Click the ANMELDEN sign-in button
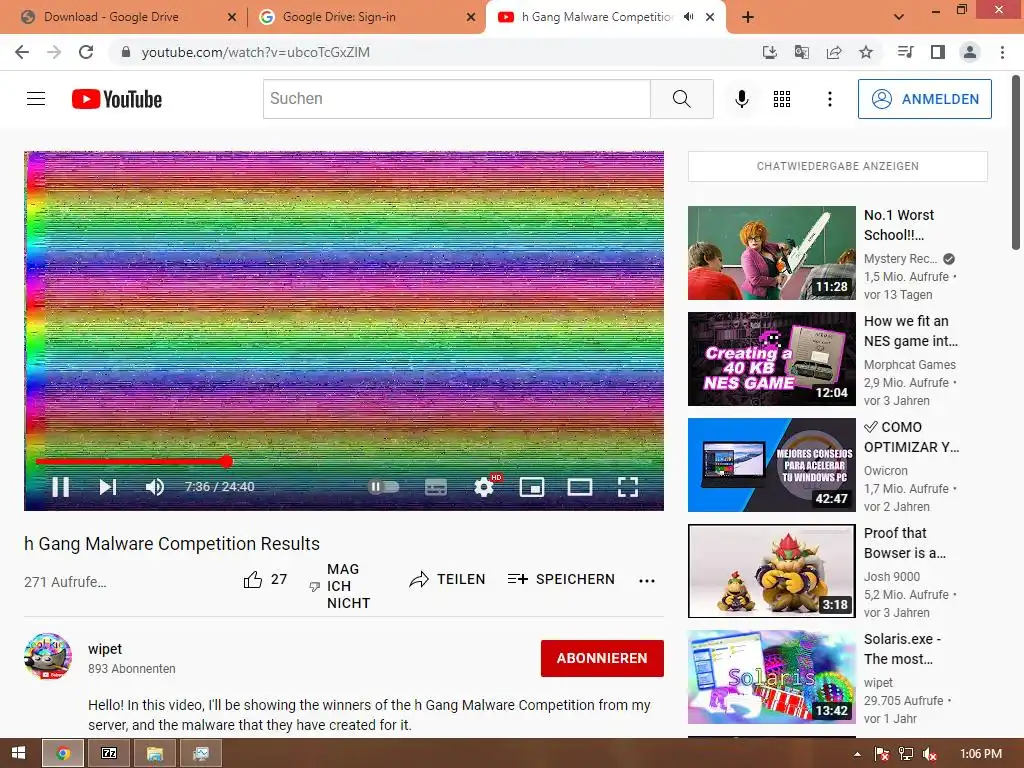1024x768 pixels. [925, 99]
